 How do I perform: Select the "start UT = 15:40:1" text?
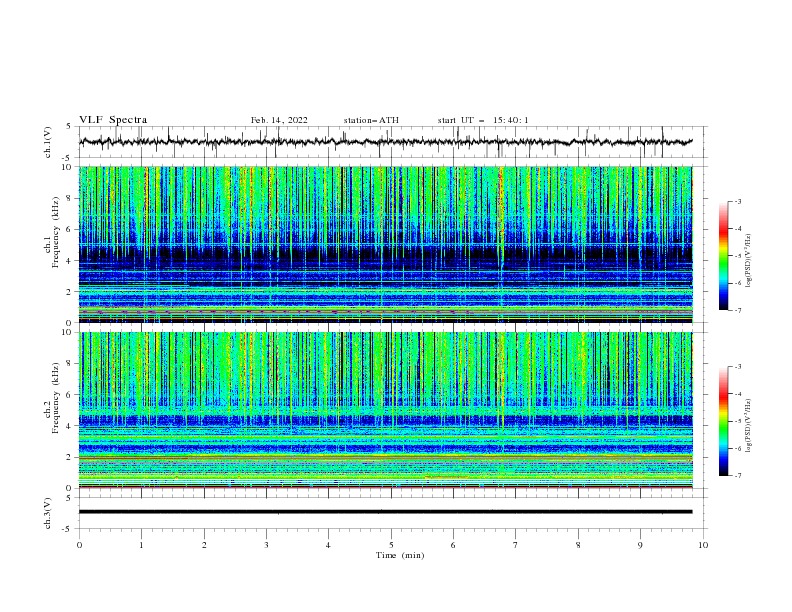[x=483, y=120]
